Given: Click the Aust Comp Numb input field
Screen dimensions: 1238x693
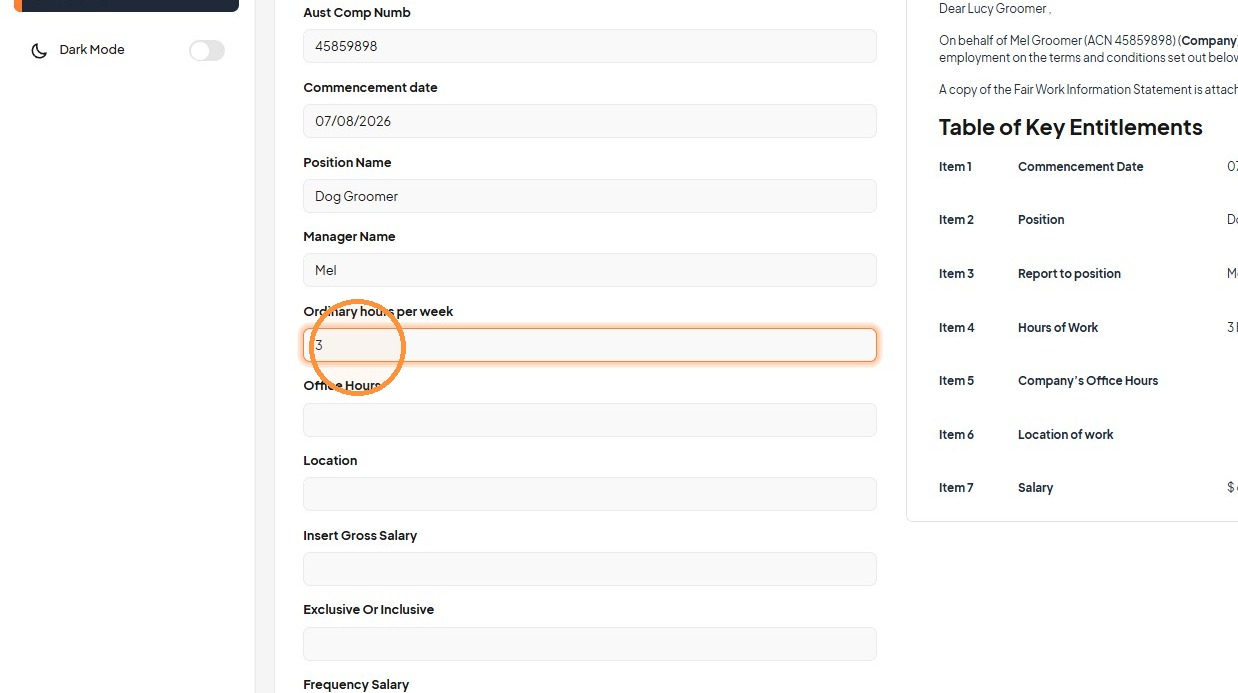Looking at the screenshot, I should pyautogui.click(x=589, y=46).
